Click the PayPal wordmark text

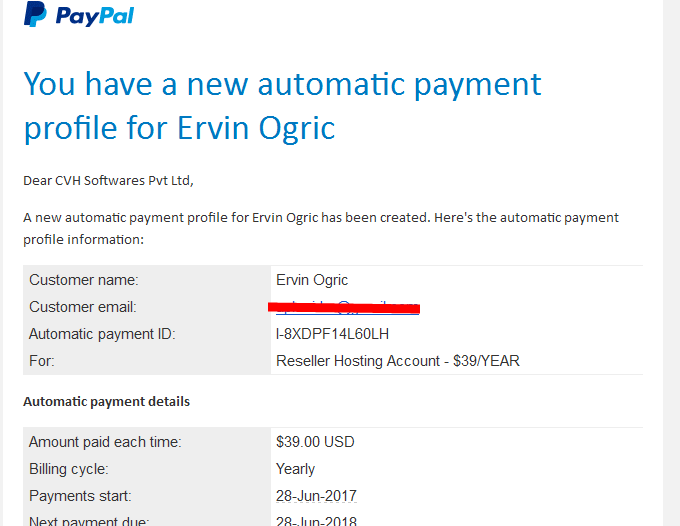[95, 16]
